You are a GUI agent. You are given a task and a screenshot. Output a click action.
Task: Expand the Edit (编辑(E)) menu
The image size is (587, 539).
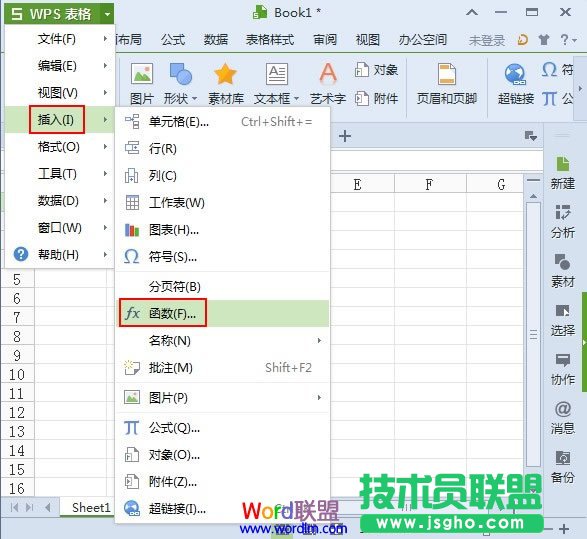pos(60,66)
